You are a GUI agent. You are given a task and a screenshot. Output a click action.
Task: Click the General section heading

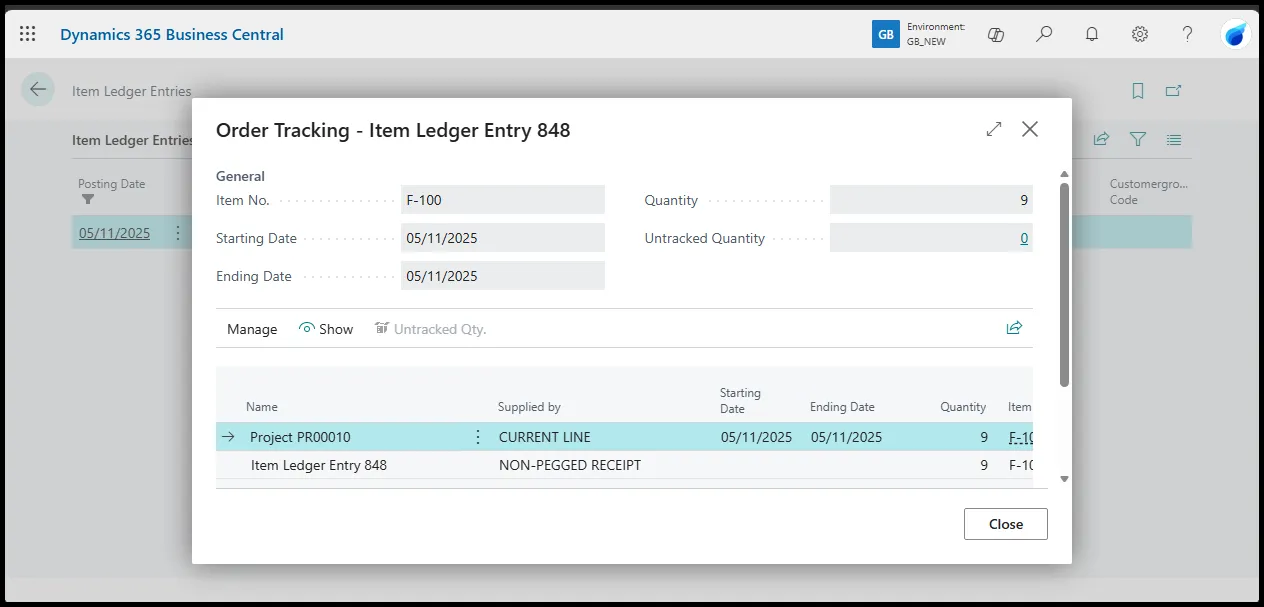(x=241, y=176)
